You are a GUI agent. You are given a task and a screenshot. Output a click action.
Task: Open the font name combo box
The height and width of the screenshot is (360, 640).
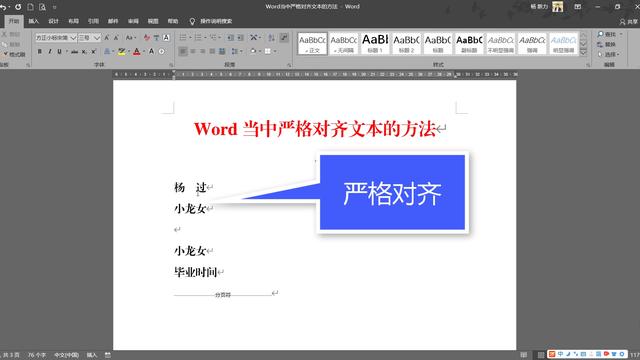tap(56, 38)
